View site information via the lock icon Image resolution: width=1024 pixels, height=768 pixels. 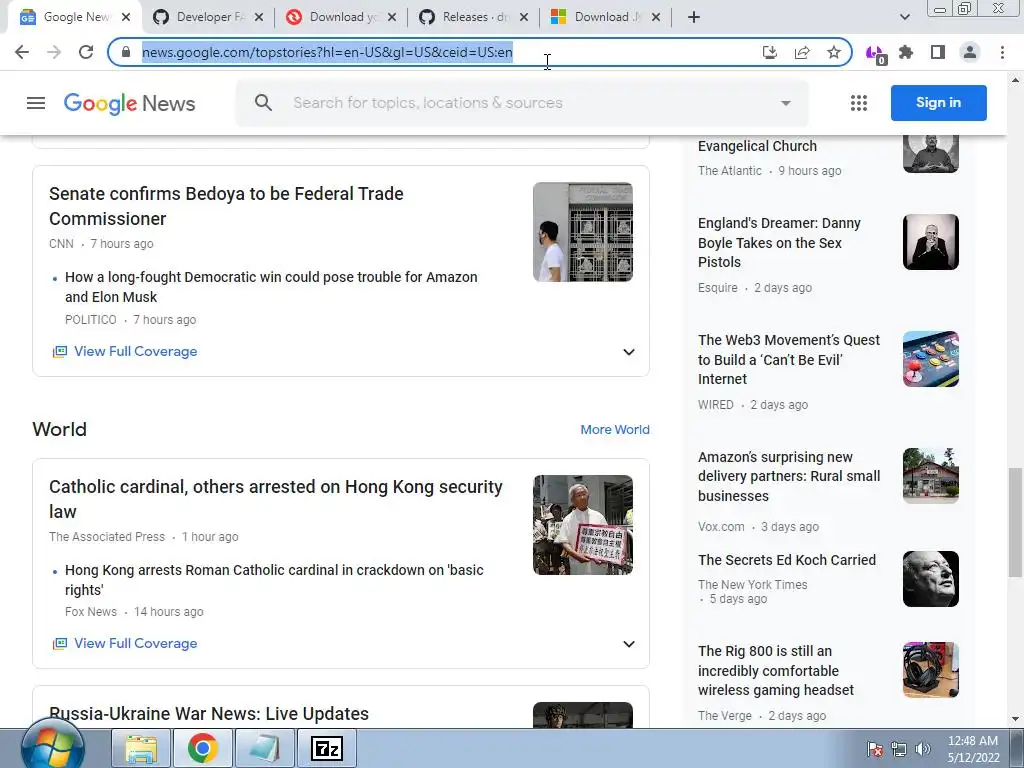[126, 52]
